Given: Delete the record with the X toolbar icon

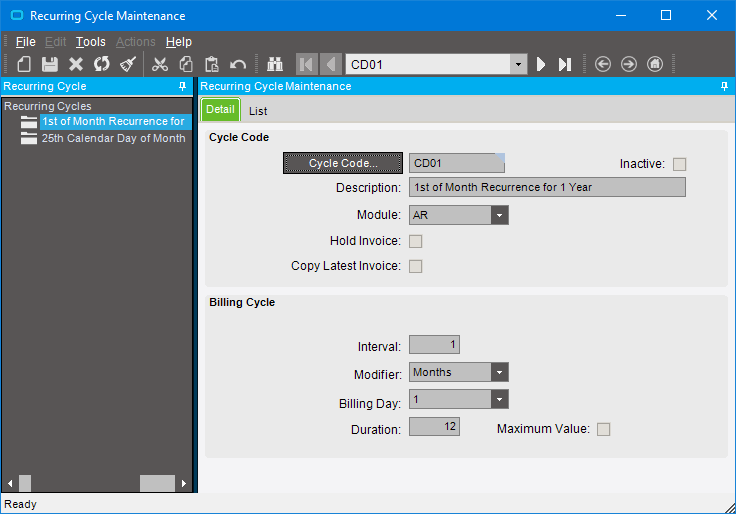Looking at the screenshot, I should [76, 64].
